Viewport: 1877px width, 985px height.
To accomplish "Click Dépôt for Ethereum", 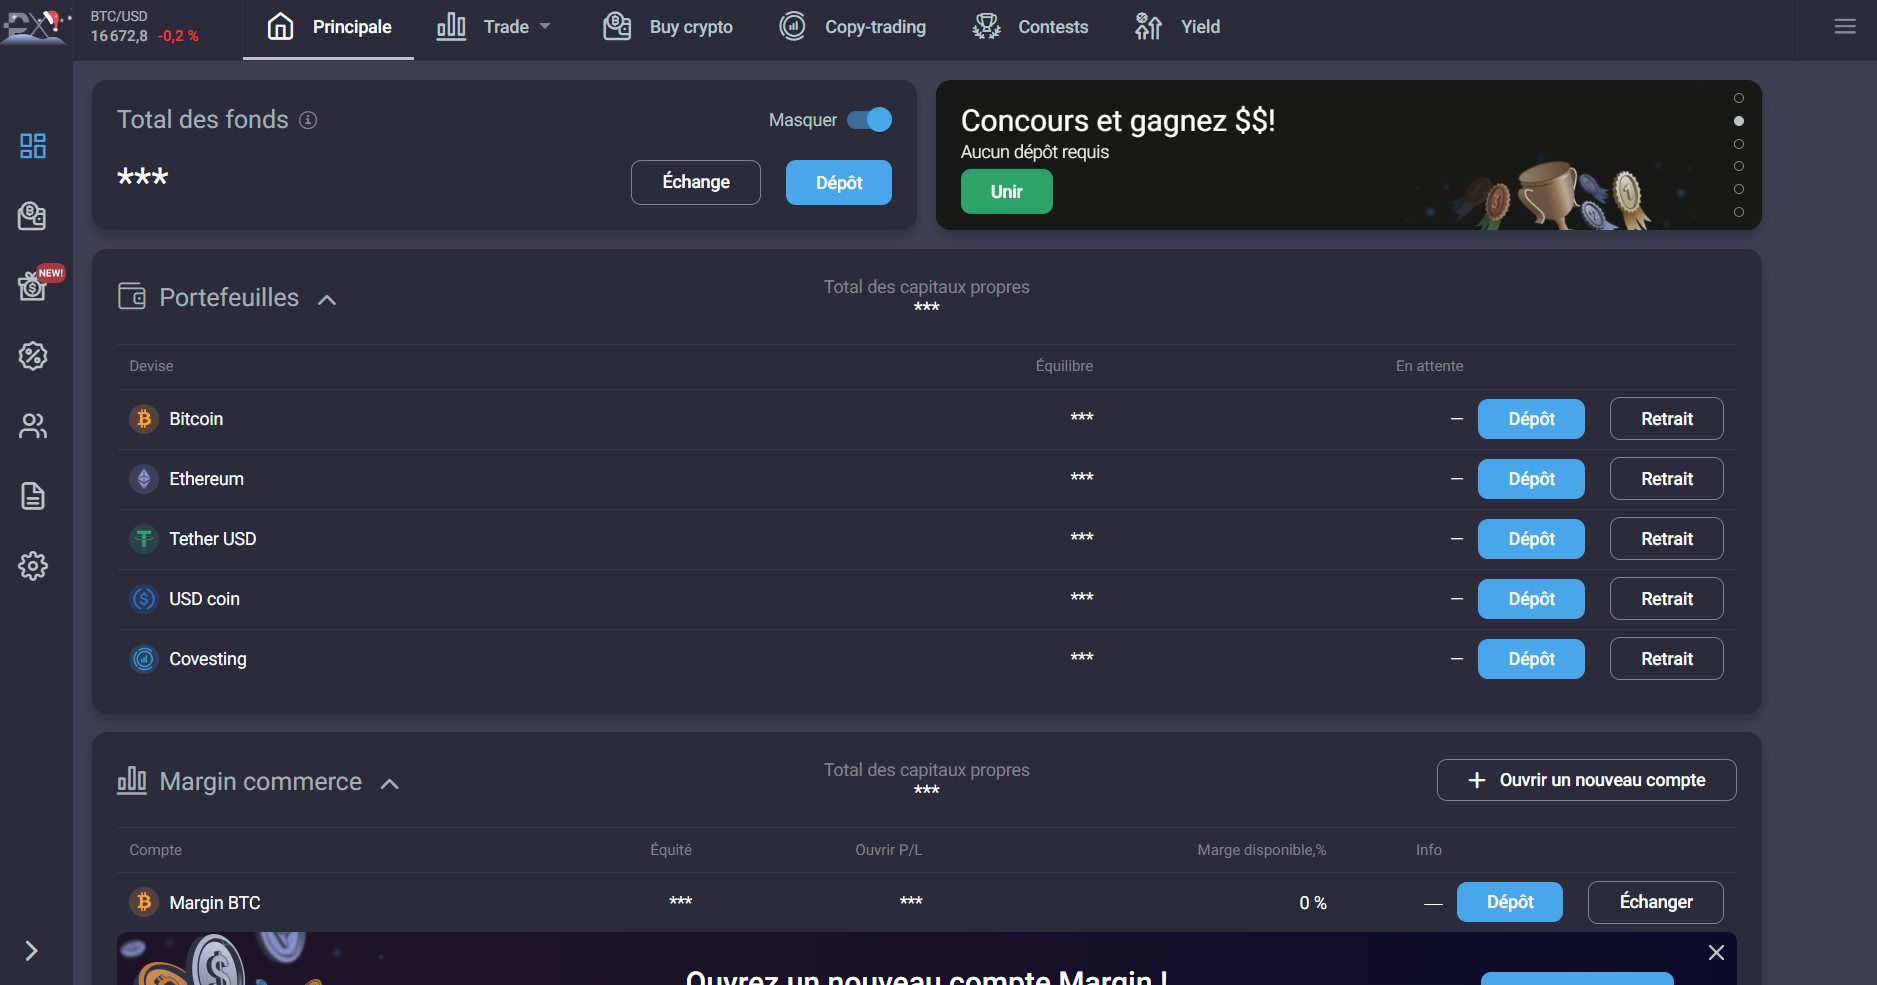I will tap(1531, 479).
